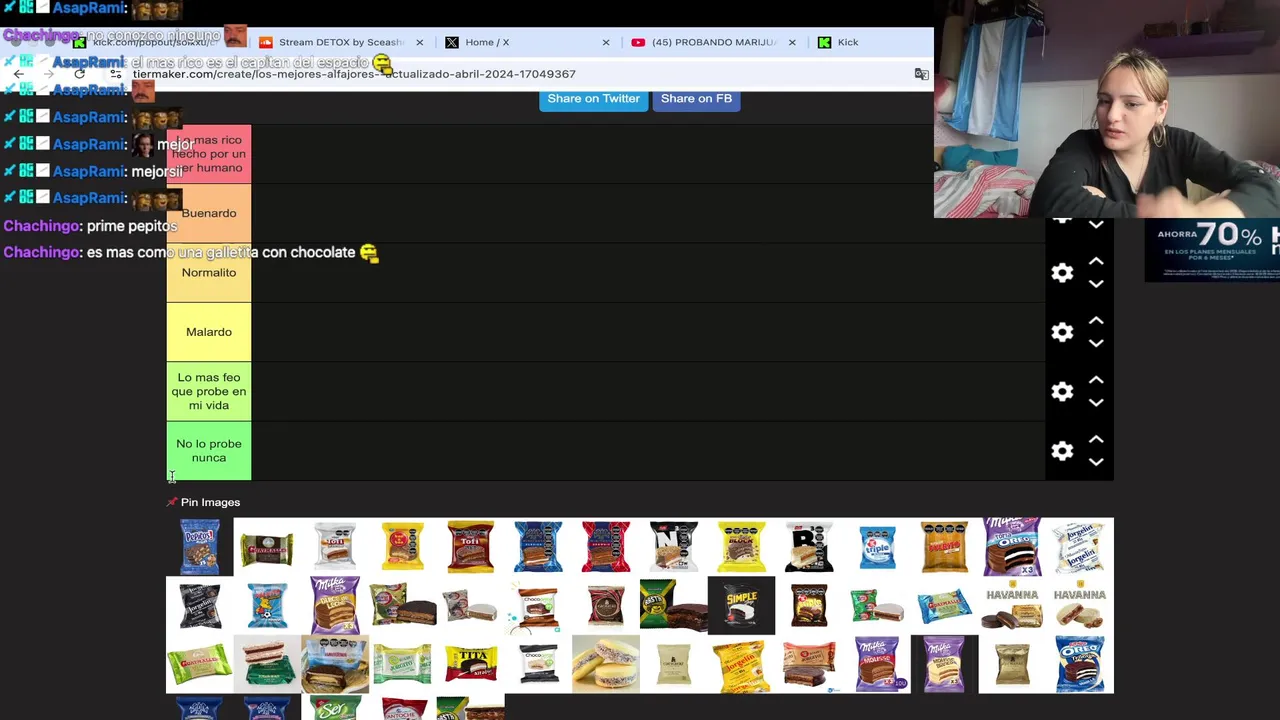The image size is (1280, 720).
Task: Move Lo mas feo tier down
Action: (x=1096, y=403)
